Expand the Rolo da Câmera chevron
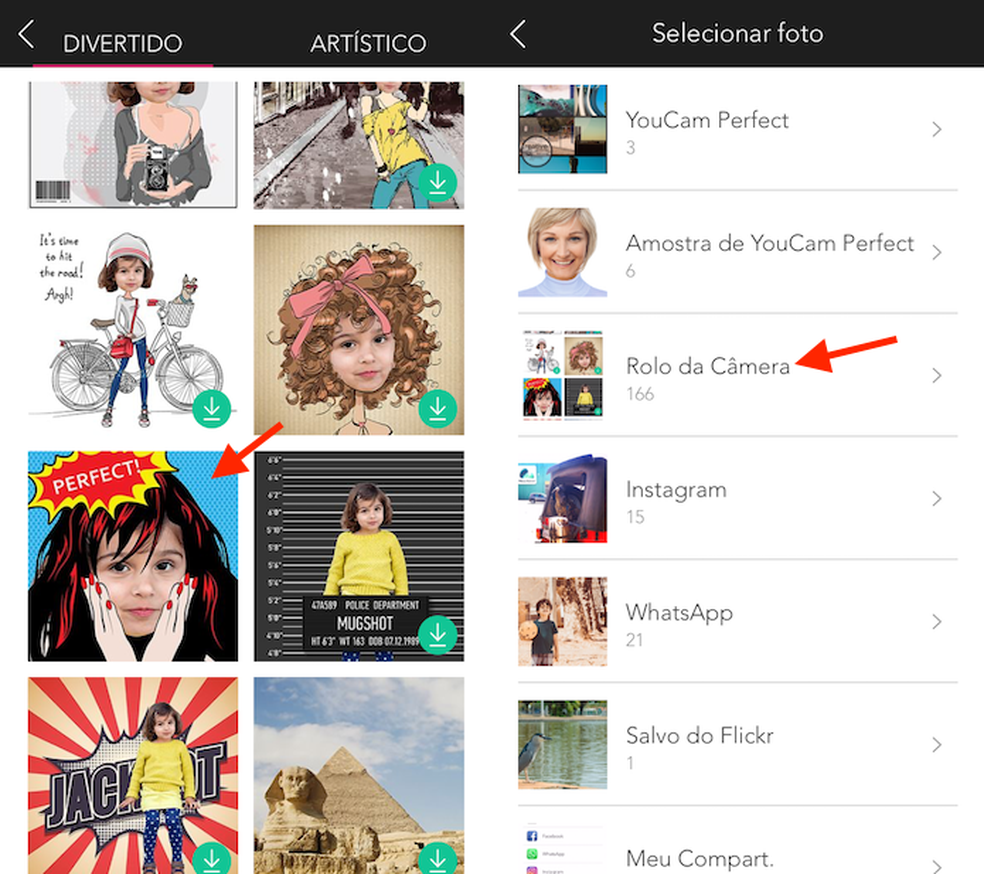The width and height of the screenshot is (984, 874). [937, 376]
